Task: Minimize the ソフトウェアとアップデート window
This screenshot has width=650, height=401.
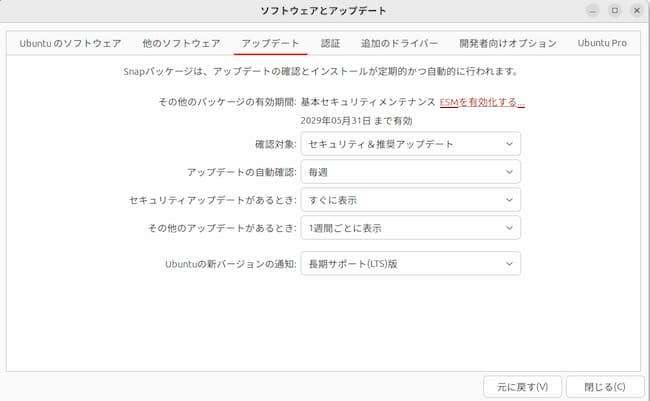Action: click(593, 11)
